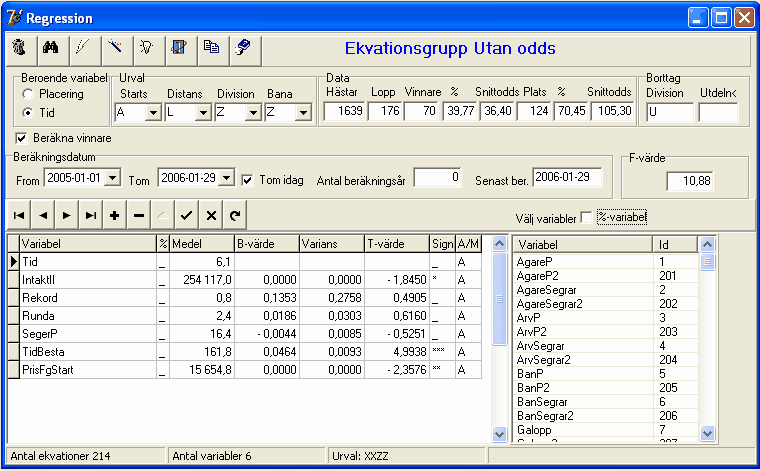
Task: Insert record with plus button
Action: [114, 215]
